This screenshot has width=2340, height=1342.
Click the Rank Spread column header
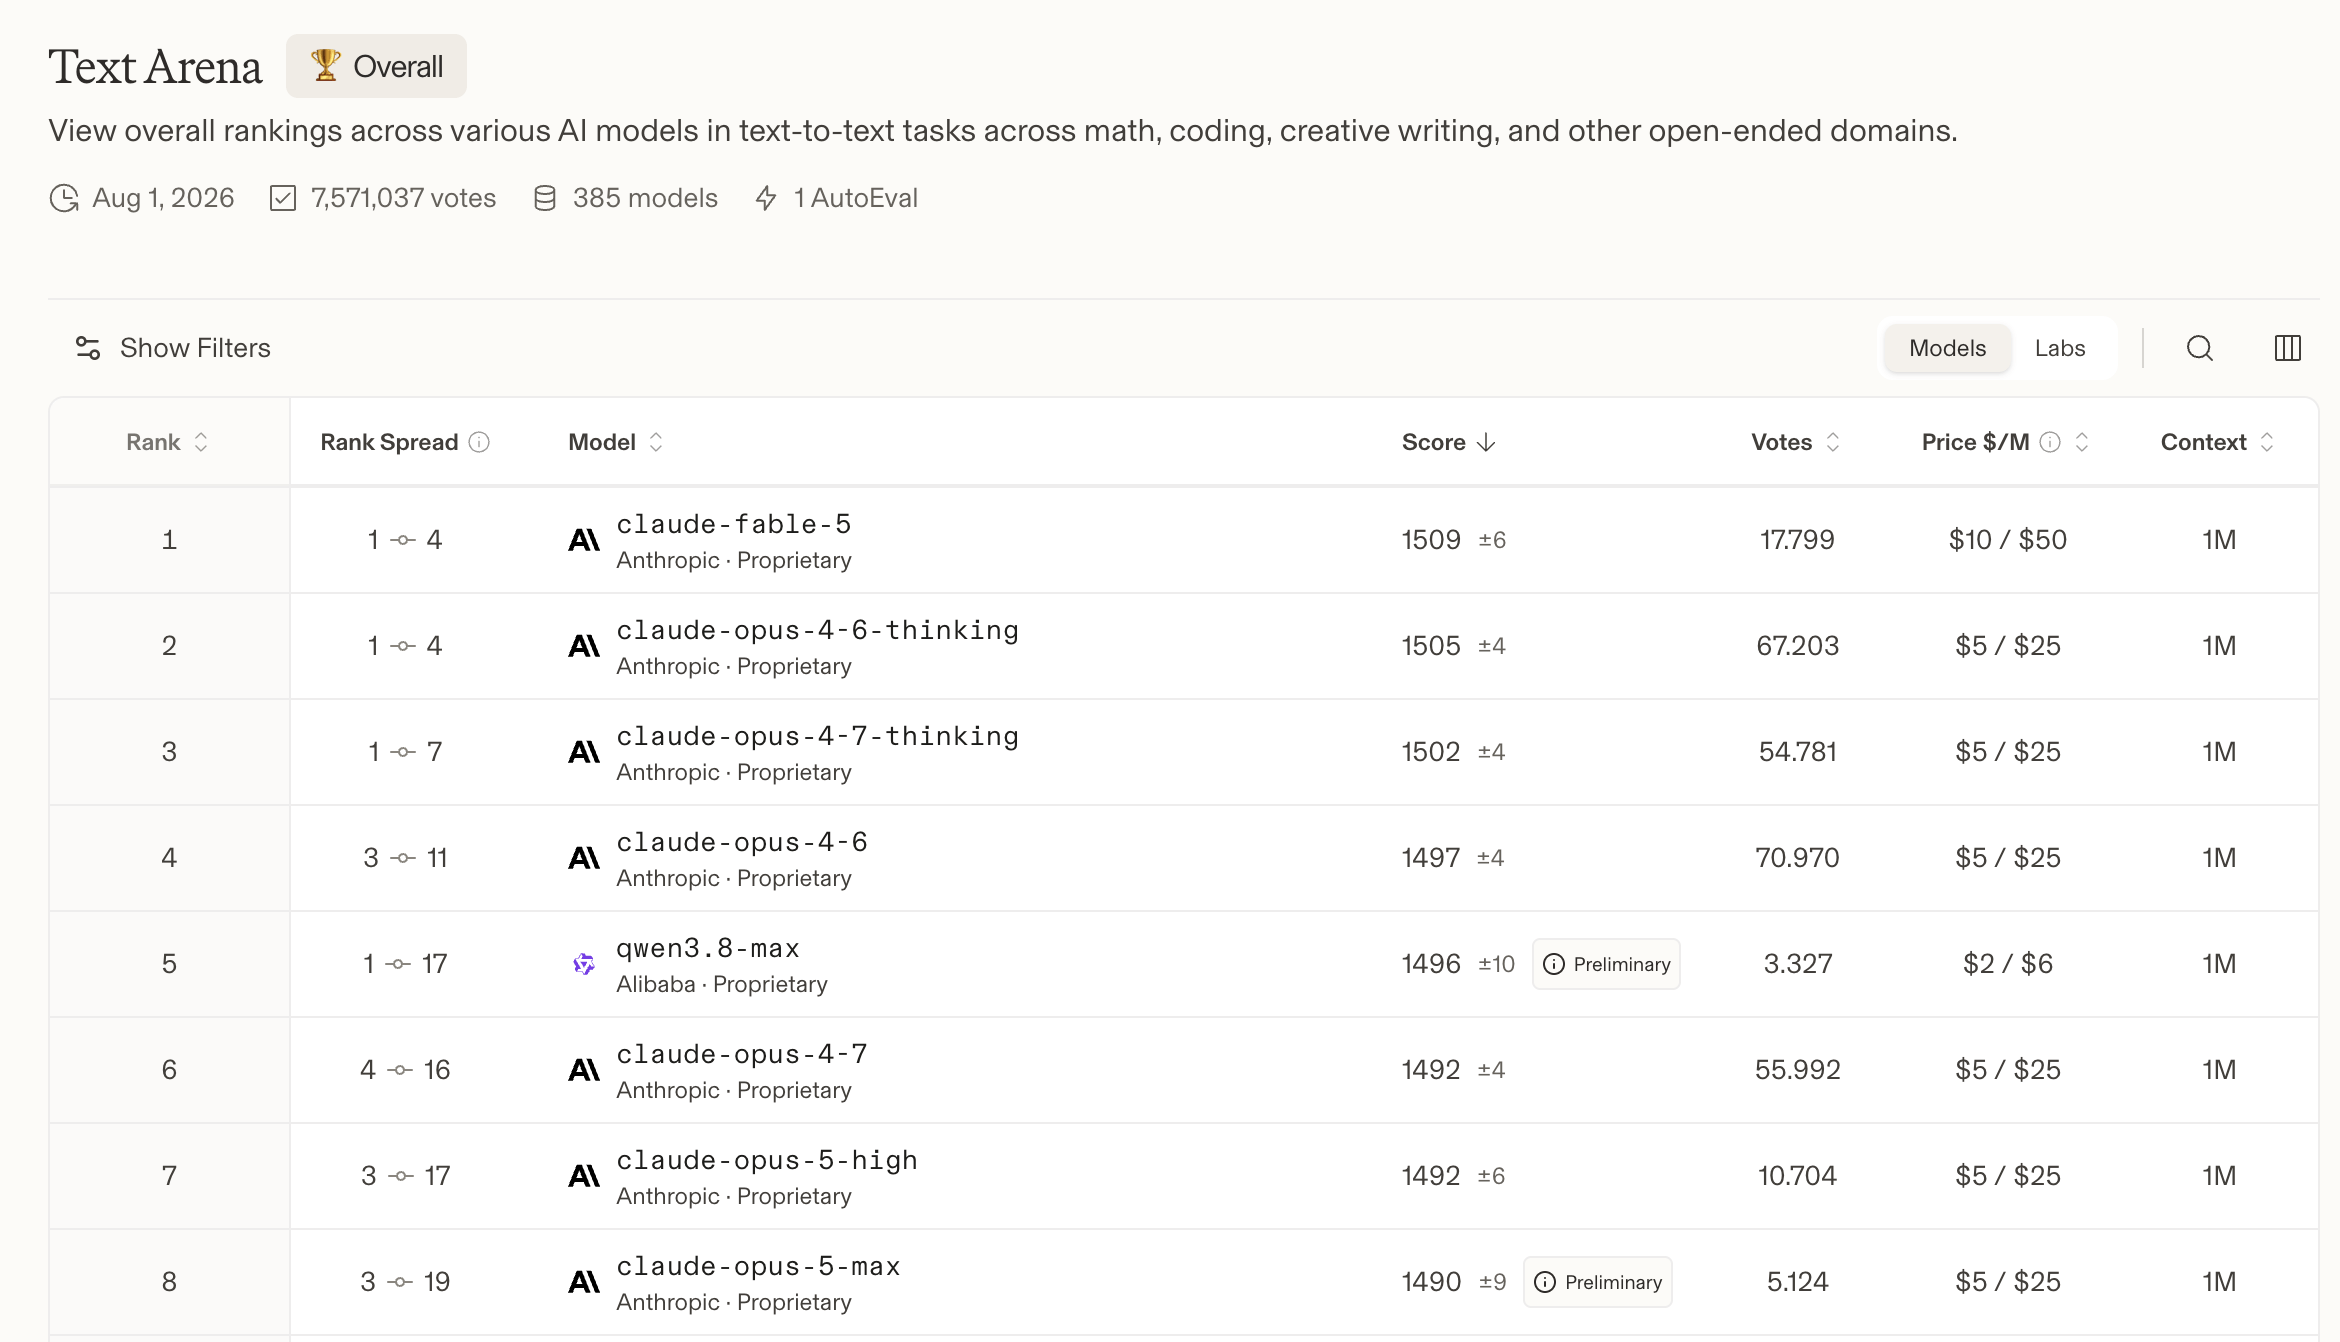[389, 442]
